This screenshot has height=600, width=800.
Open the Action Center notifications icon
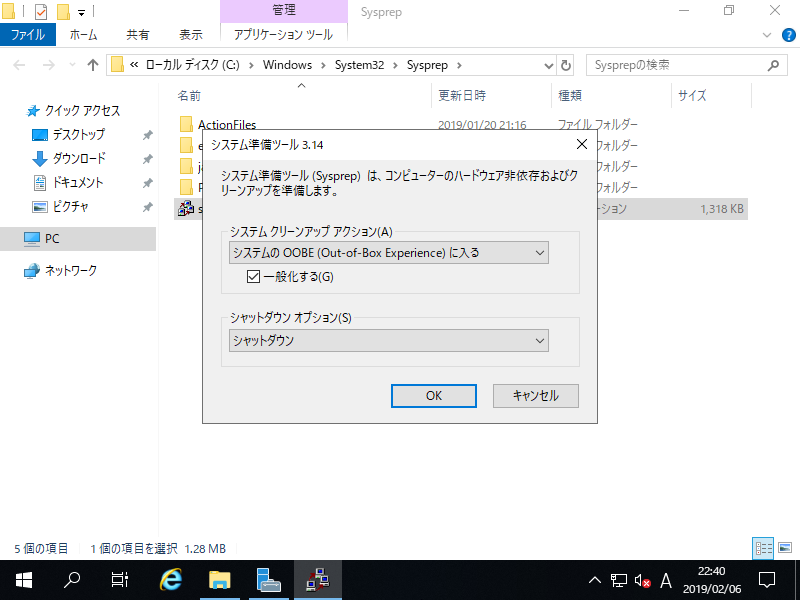(767, 580)
